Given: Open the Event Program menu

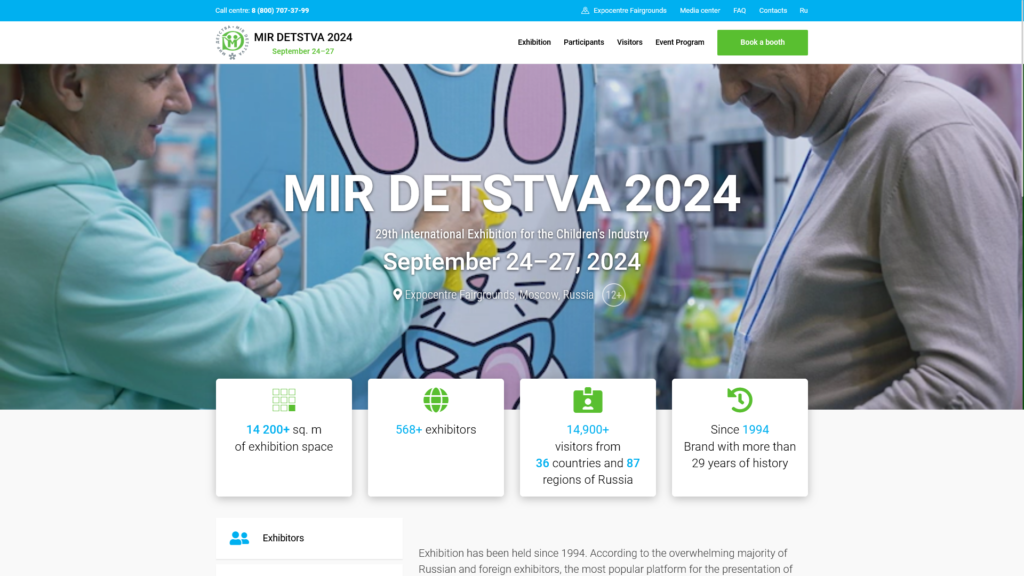Looking at the screenshot, I should click(x=680, y=42).
